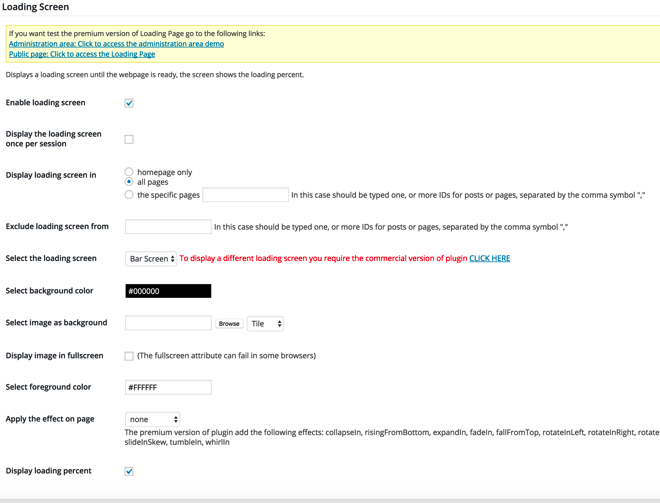
Task: Choose the specific pages radio button
Action: click(x=129, y=195)
